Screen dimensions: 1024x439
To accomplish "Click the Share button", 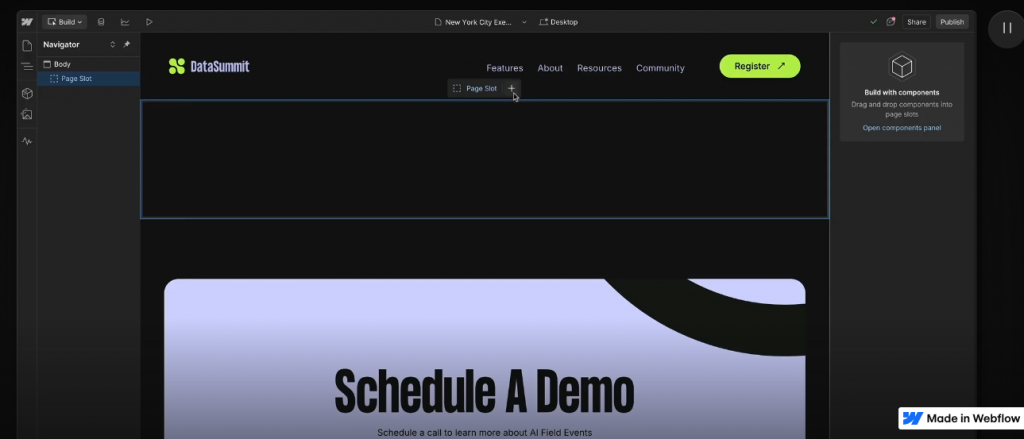I will point(916,22).
